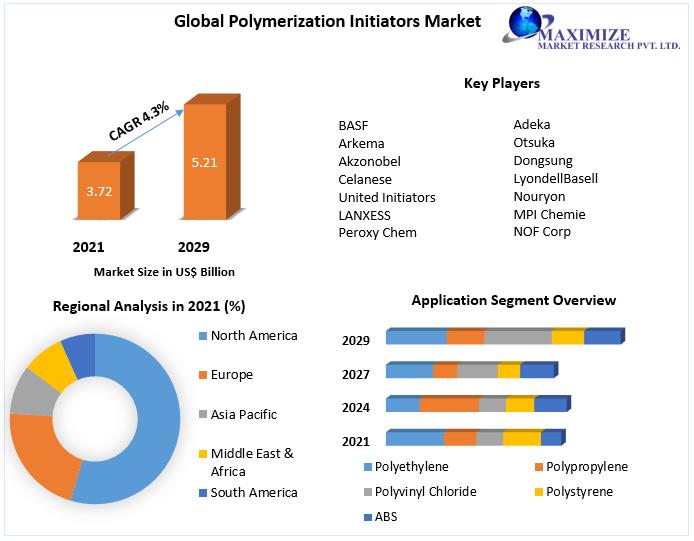Screen dimensions: 694x541
Task: Select the 2021 market size bar labeled 3.72
Action: [x=105, y=186]
